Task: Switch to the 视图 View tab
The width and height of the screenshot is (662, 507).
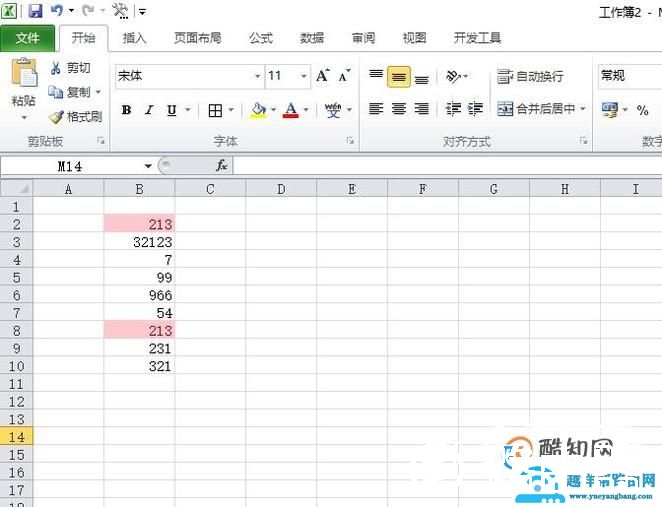Action: point(414,38)
